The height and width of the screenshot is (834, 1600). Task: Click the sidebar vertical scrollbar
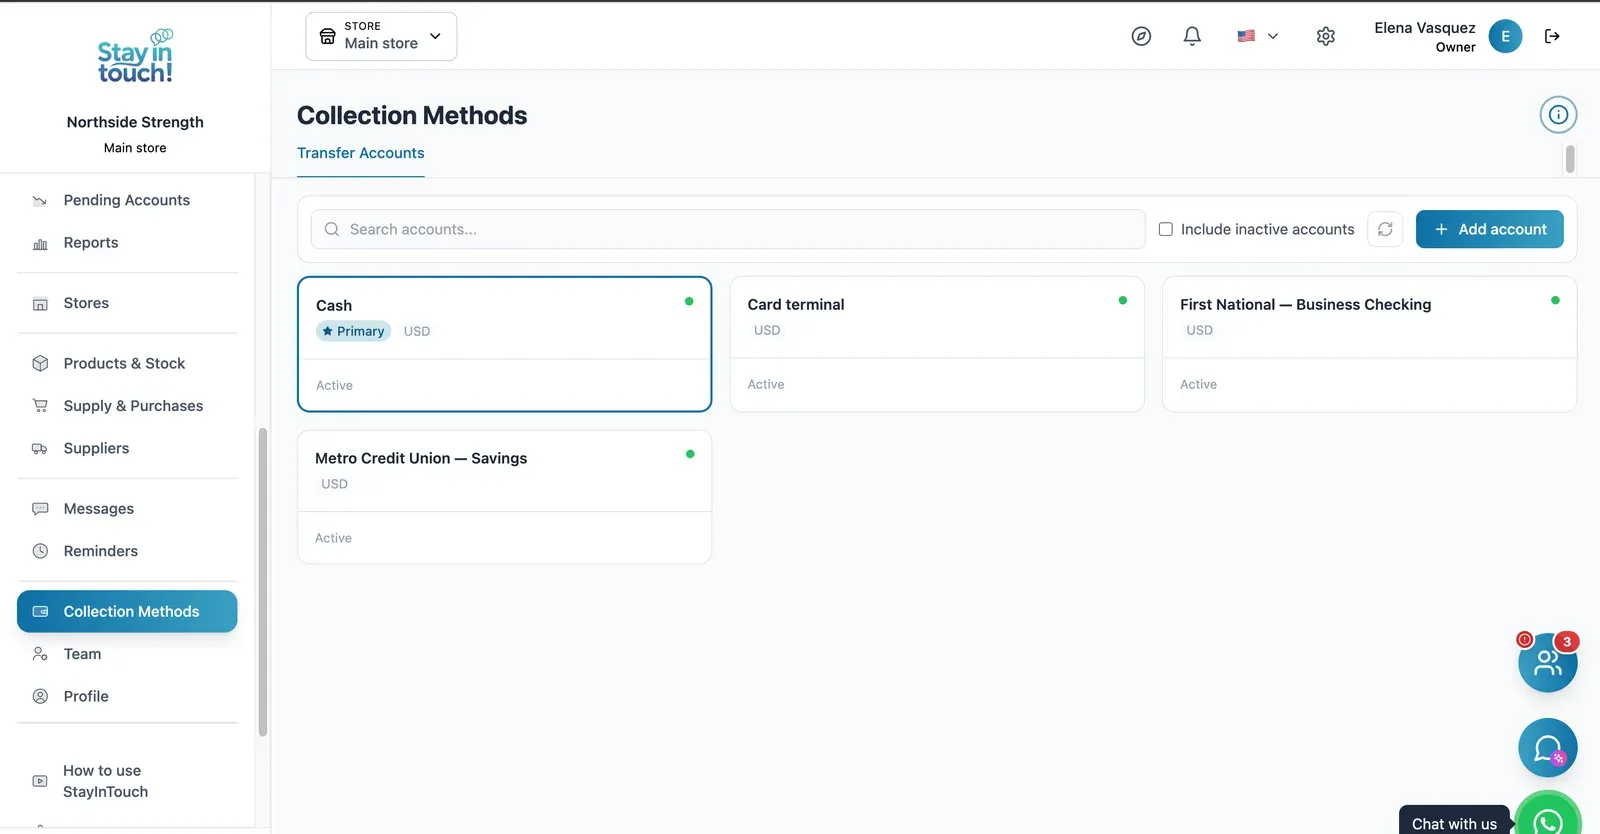[x=263, y=582]
